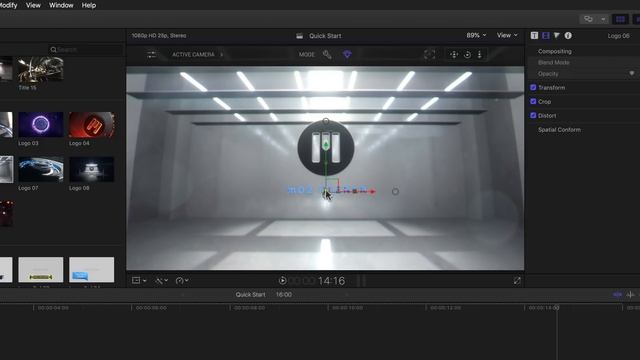Open the layout dropdown arrow at top right
640x360 pixels.
pos(603,19)
